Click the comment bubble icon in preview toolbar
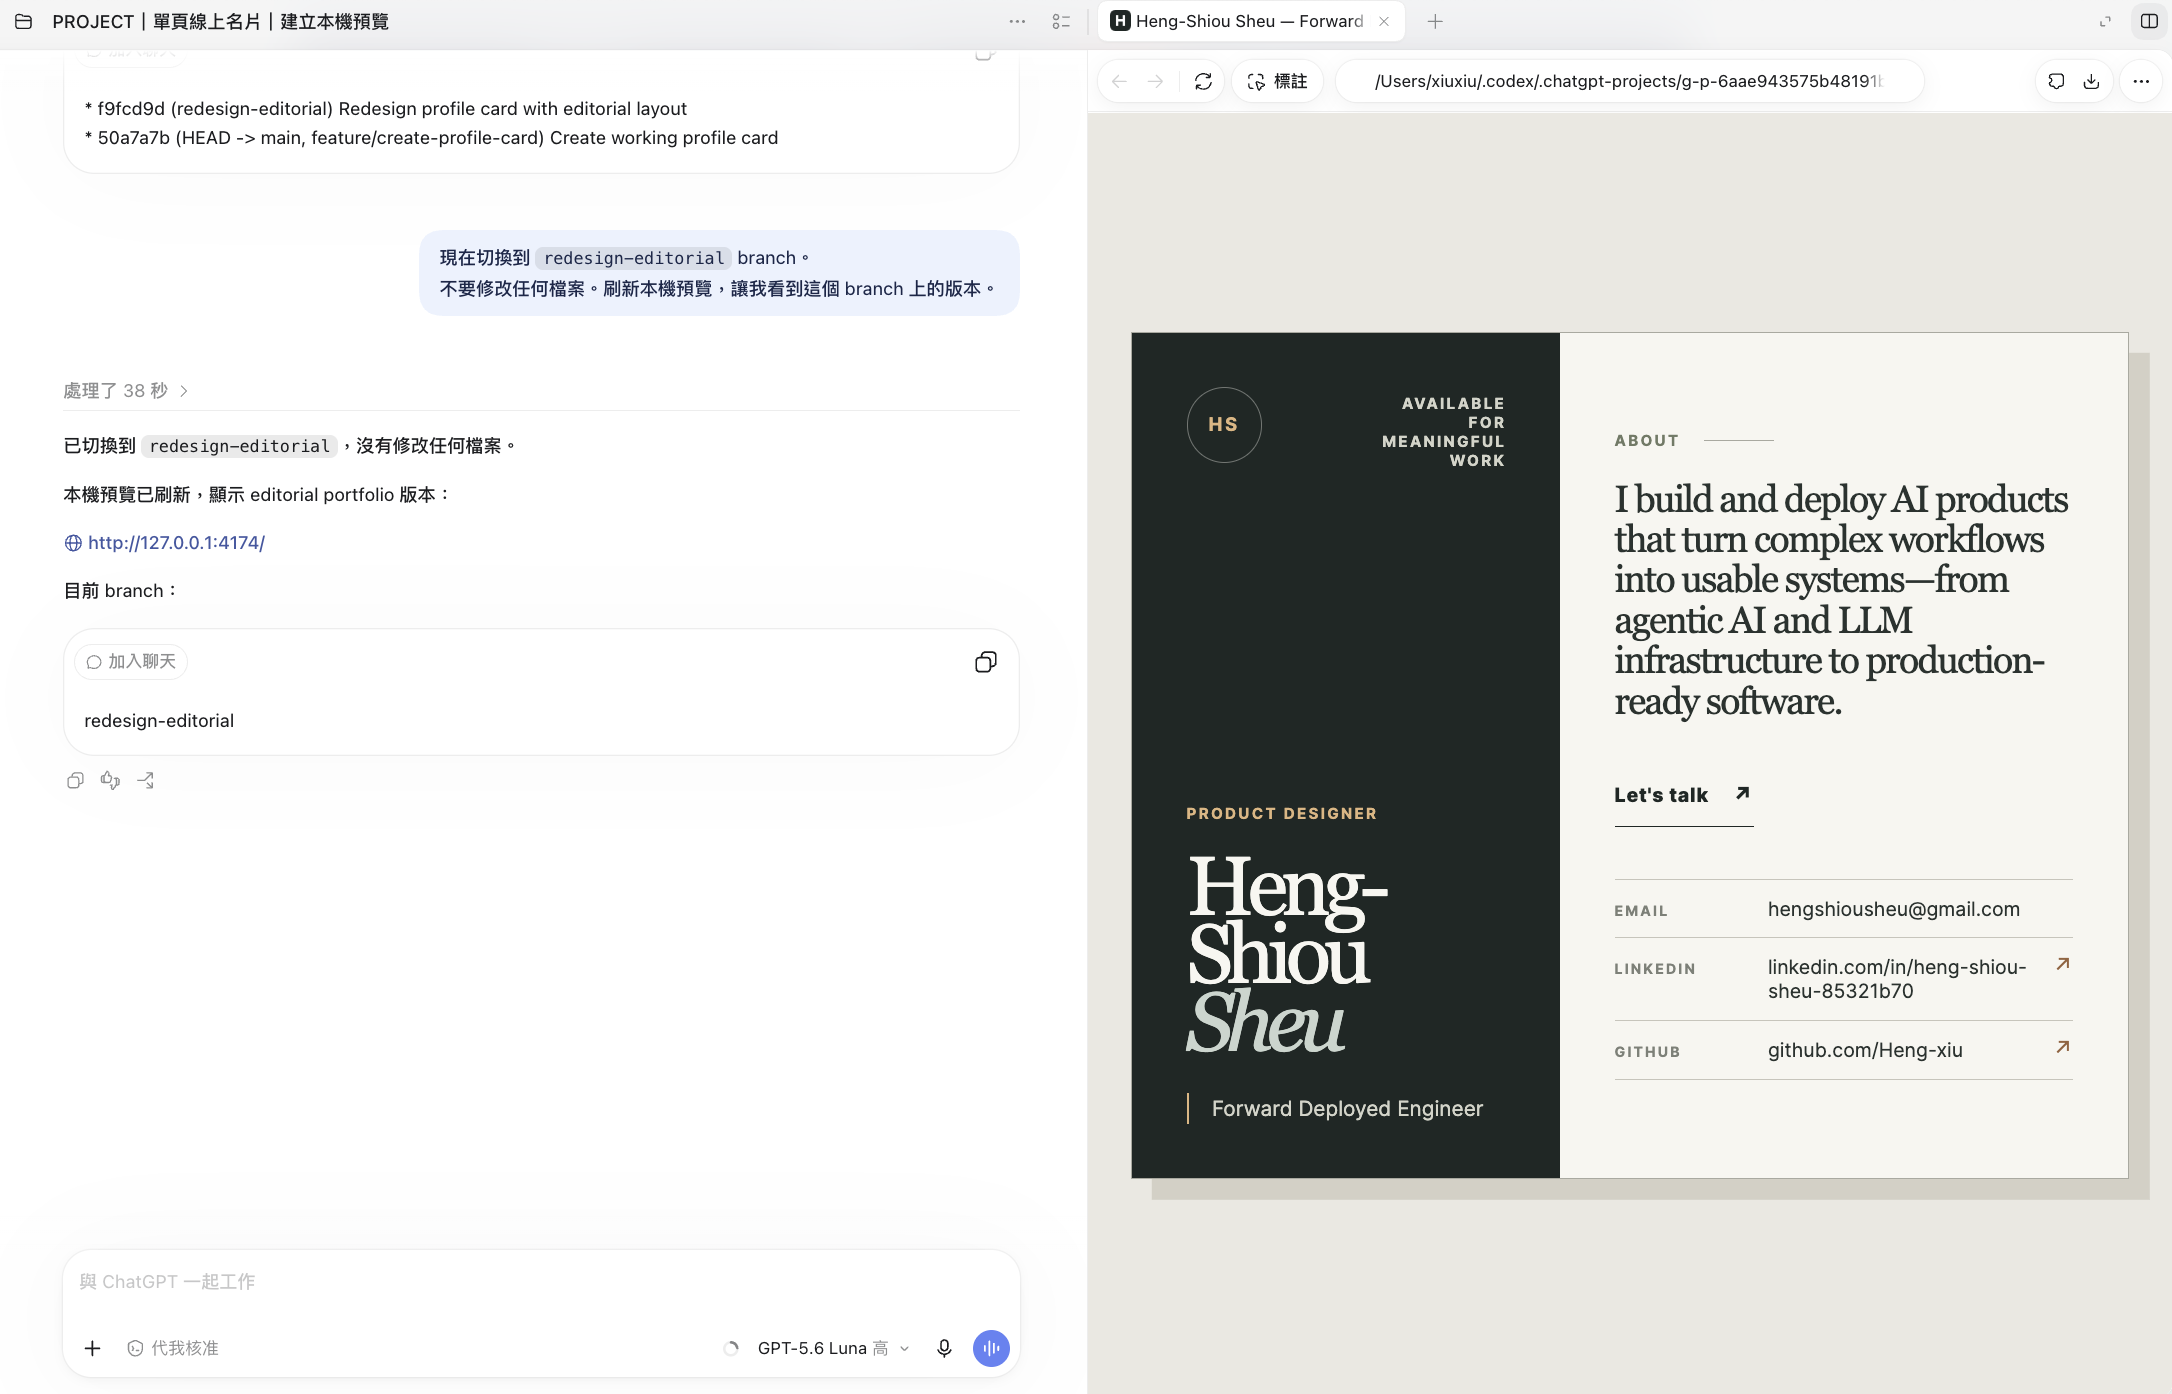Viewport: 2172px width, 1394px height. coord(2056,81)
